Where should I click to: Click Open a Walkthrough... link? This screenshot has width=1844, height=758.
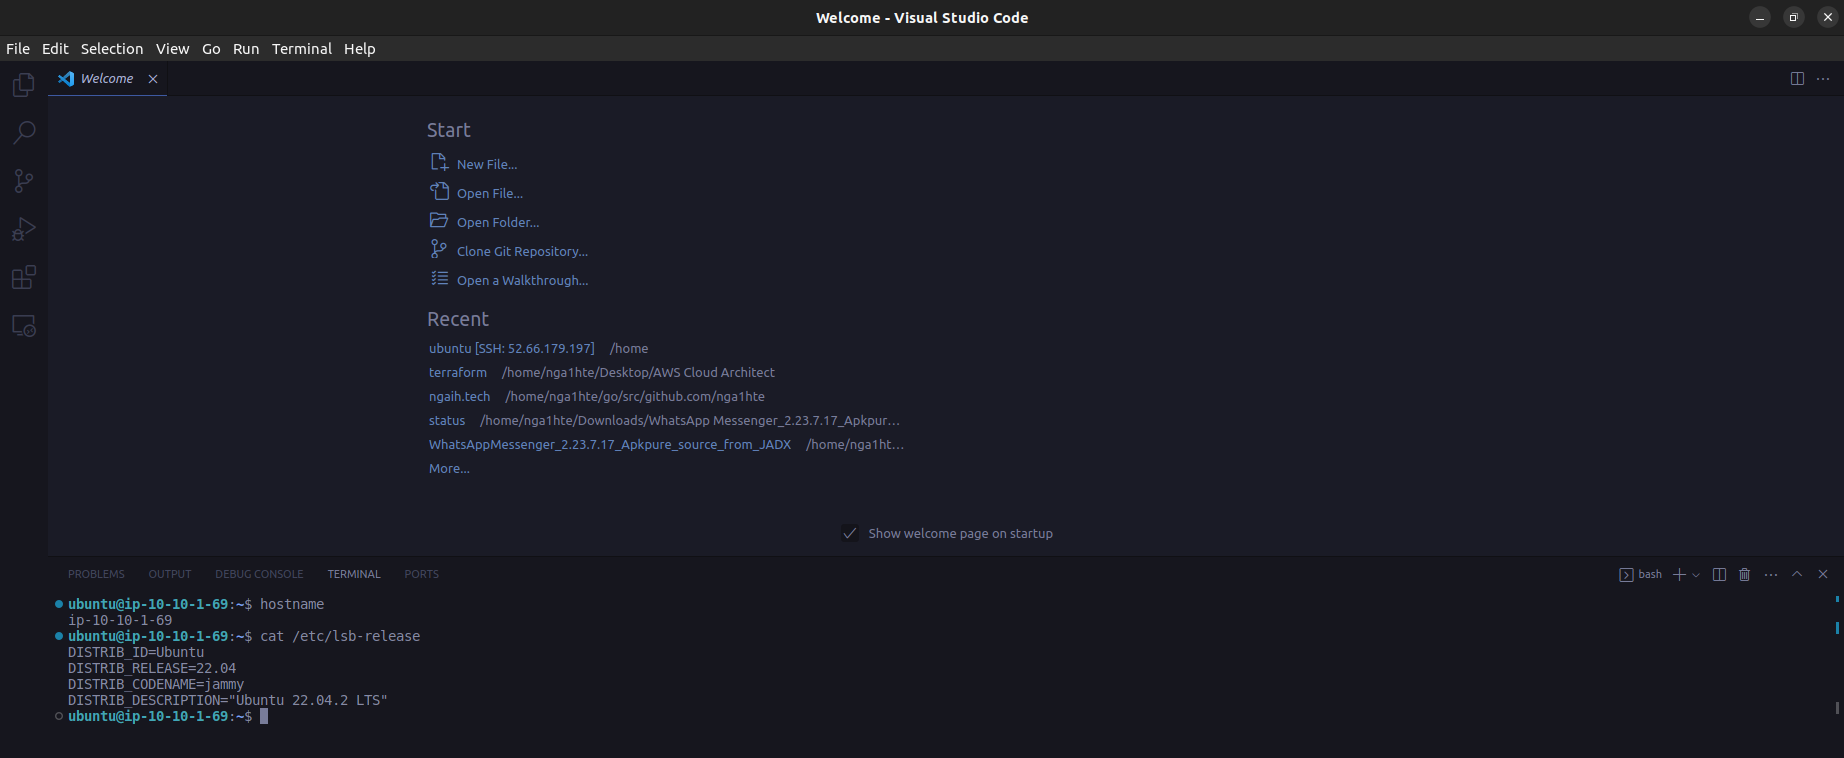point(522,280)
